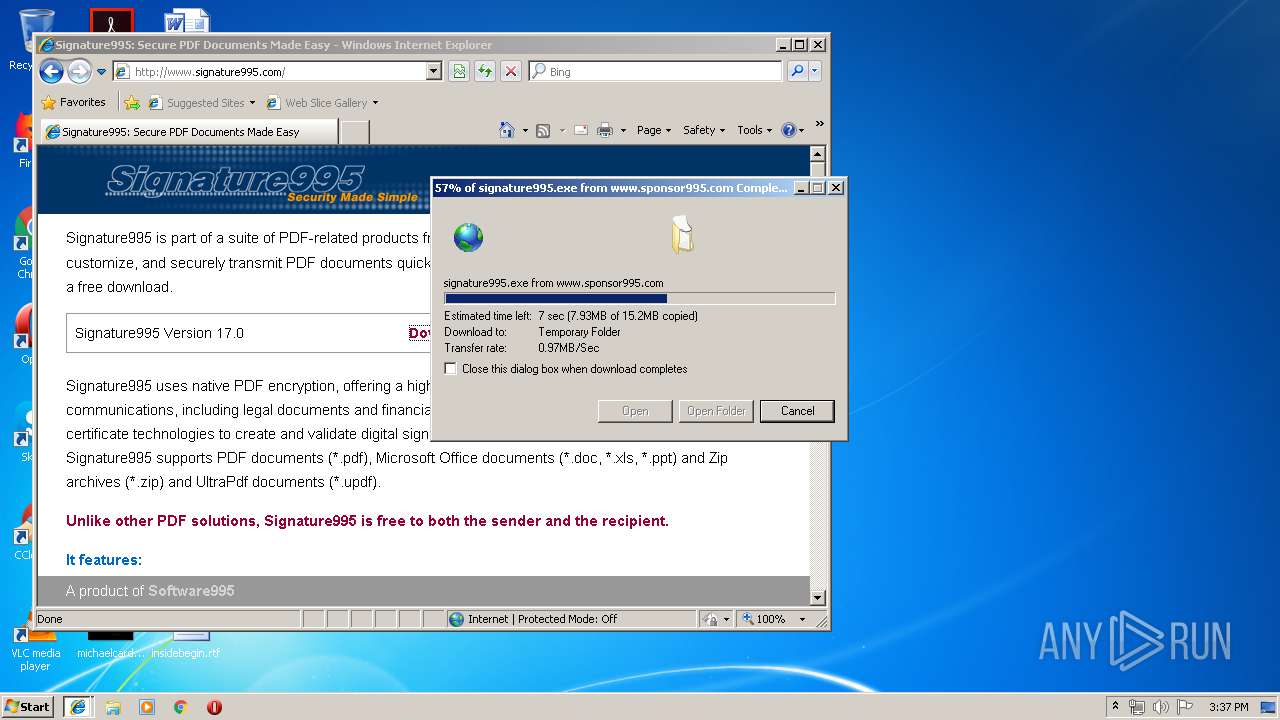
Task: Click 'Transfer rate: 0.97MB/Sec' text
Action: click(x=522, y=348)
